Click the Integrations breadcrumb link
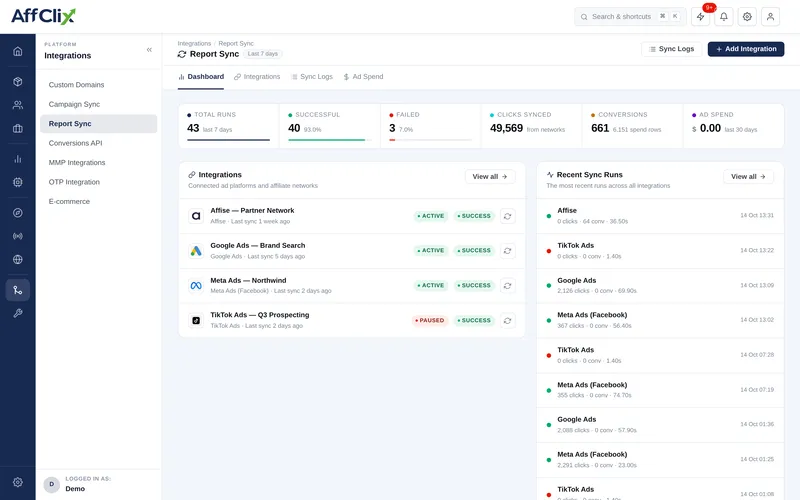Image resolution: width=800 pixels, height=500 pixels. [x=194, y=43]
